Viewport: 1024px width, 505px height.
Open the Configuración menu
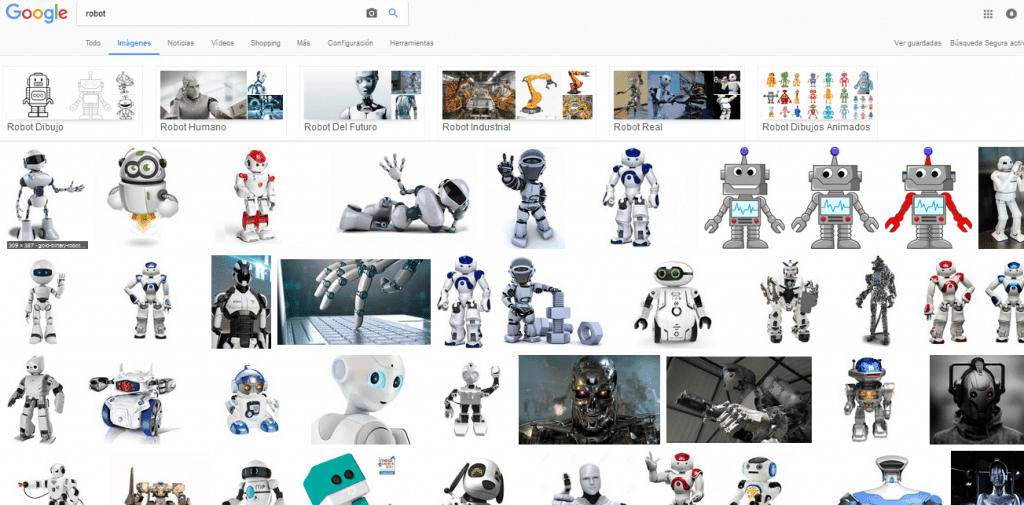click(x=350, y=43)
